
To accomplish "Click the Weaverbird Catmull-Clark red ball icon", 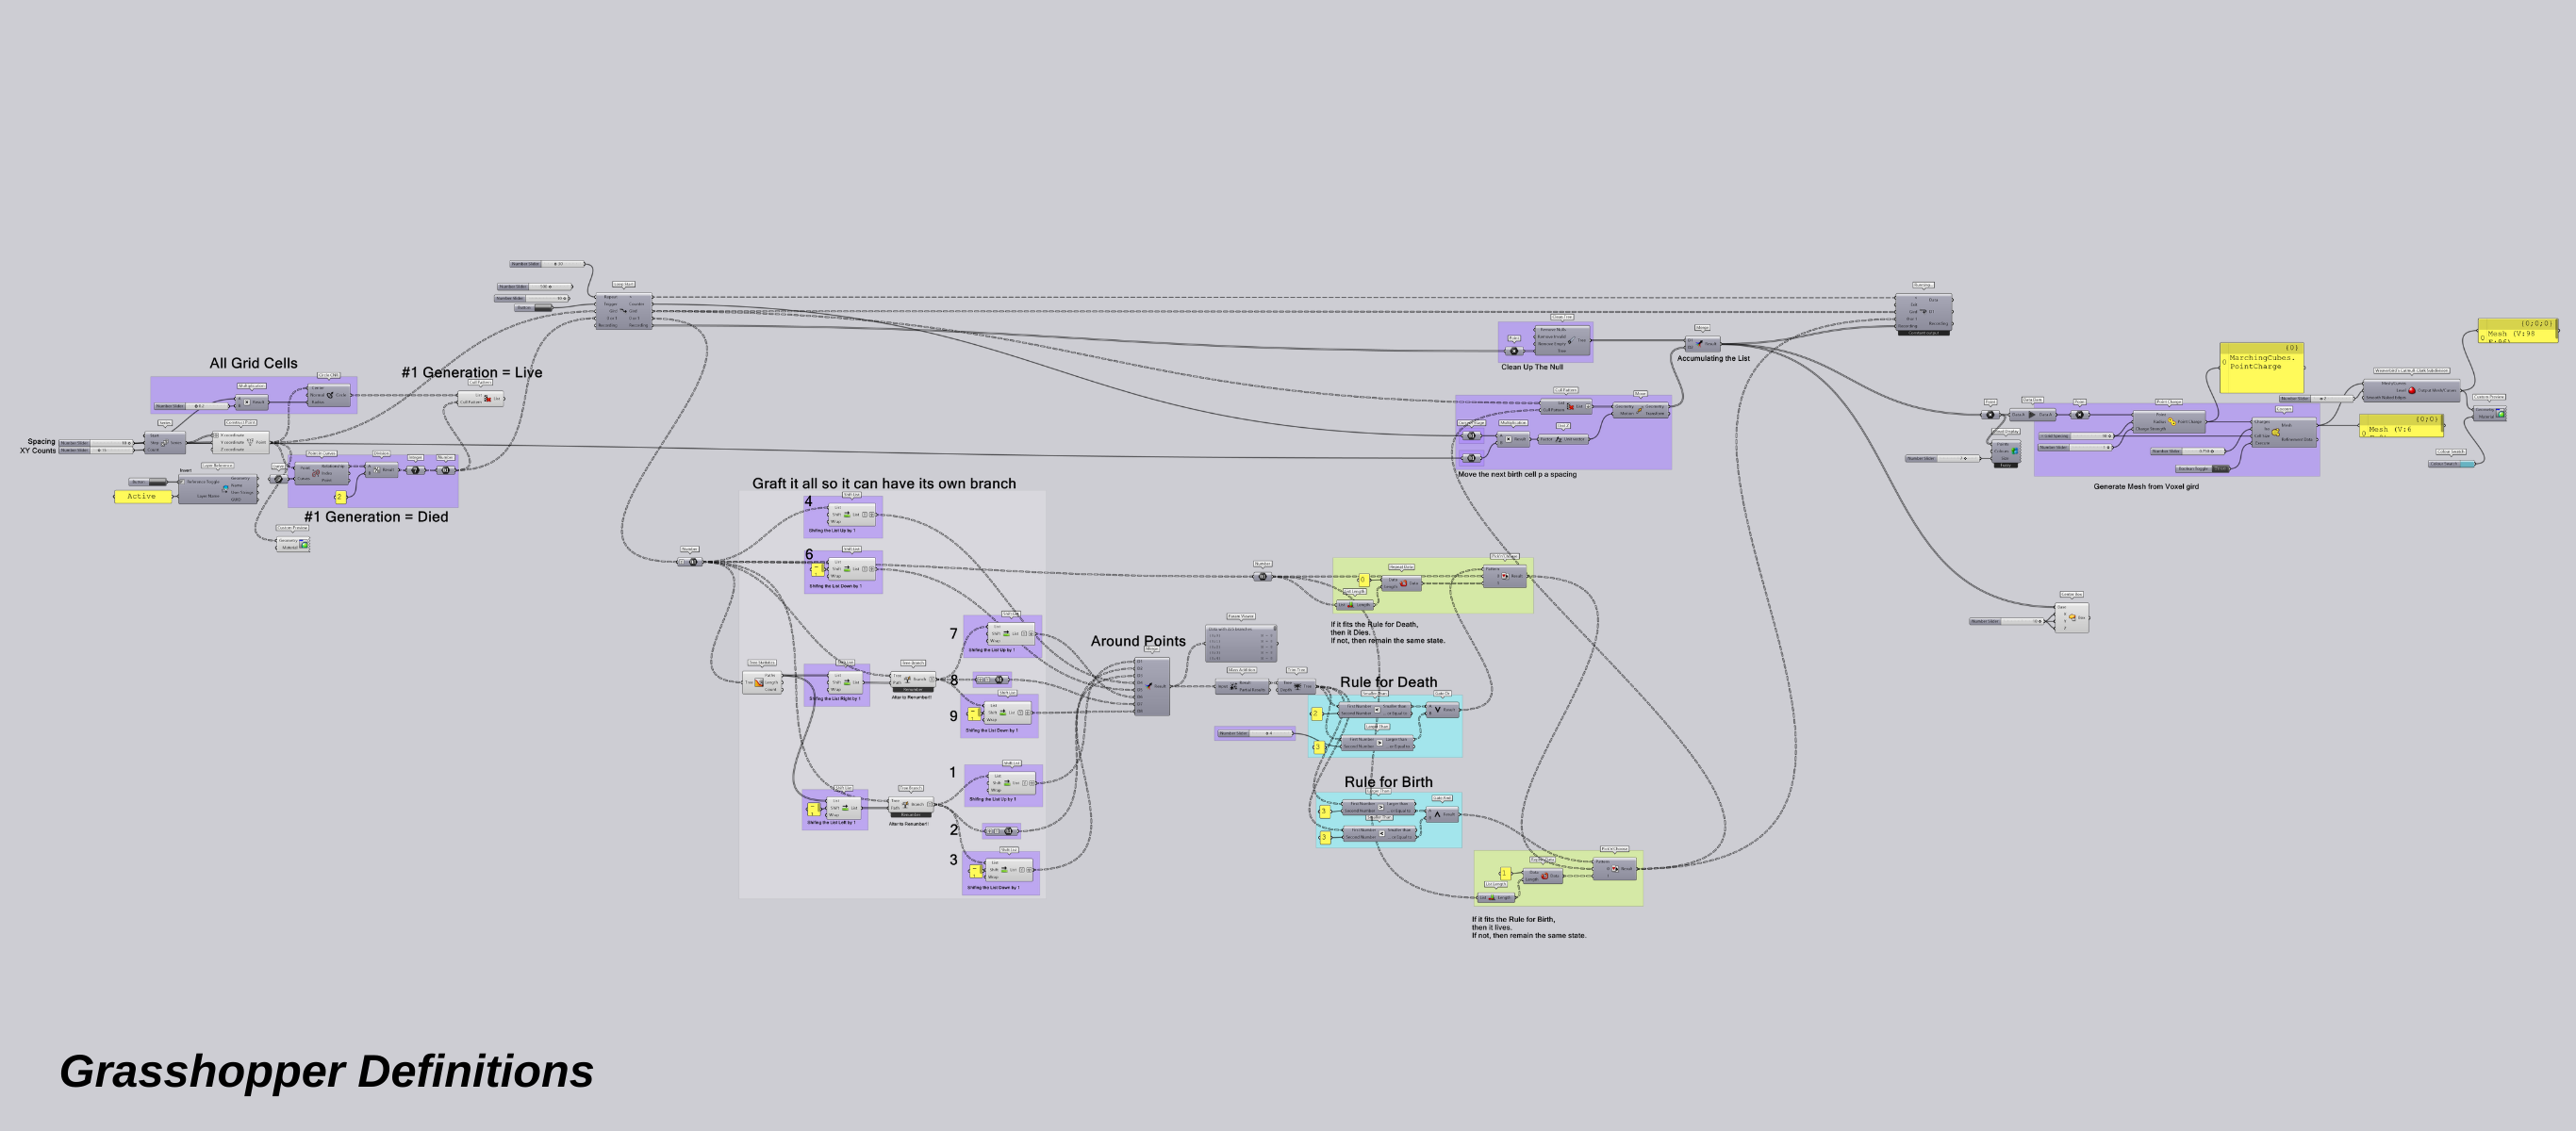I will click(2411, 391).
